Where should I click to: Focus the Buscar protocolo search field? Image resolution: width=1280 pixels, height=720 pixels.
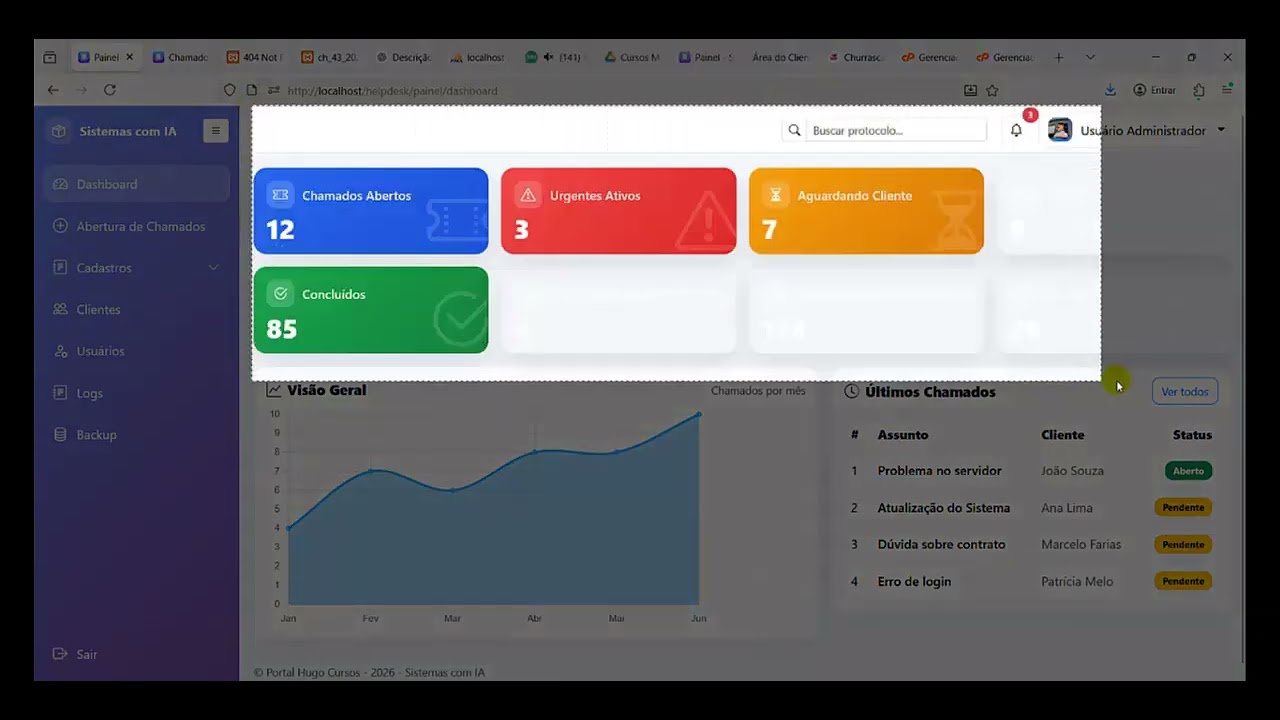896,130
